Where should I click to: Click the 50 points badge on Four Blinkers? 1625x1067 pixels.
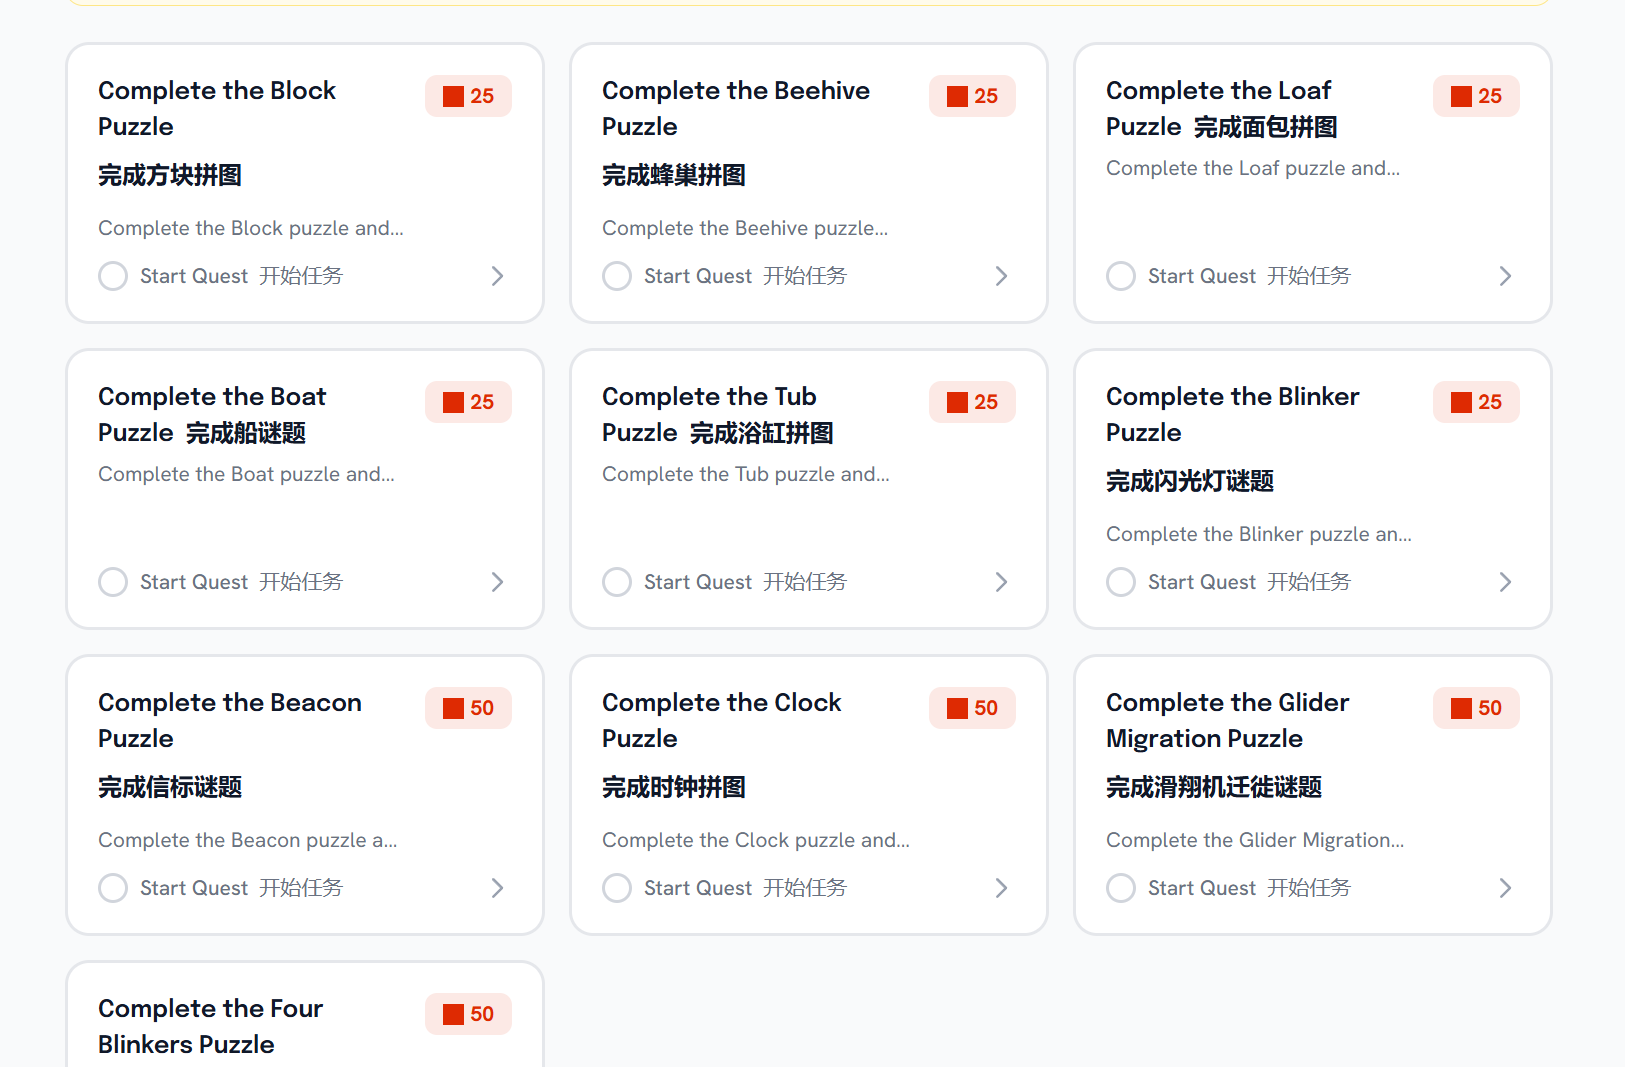pos(468,1014)
